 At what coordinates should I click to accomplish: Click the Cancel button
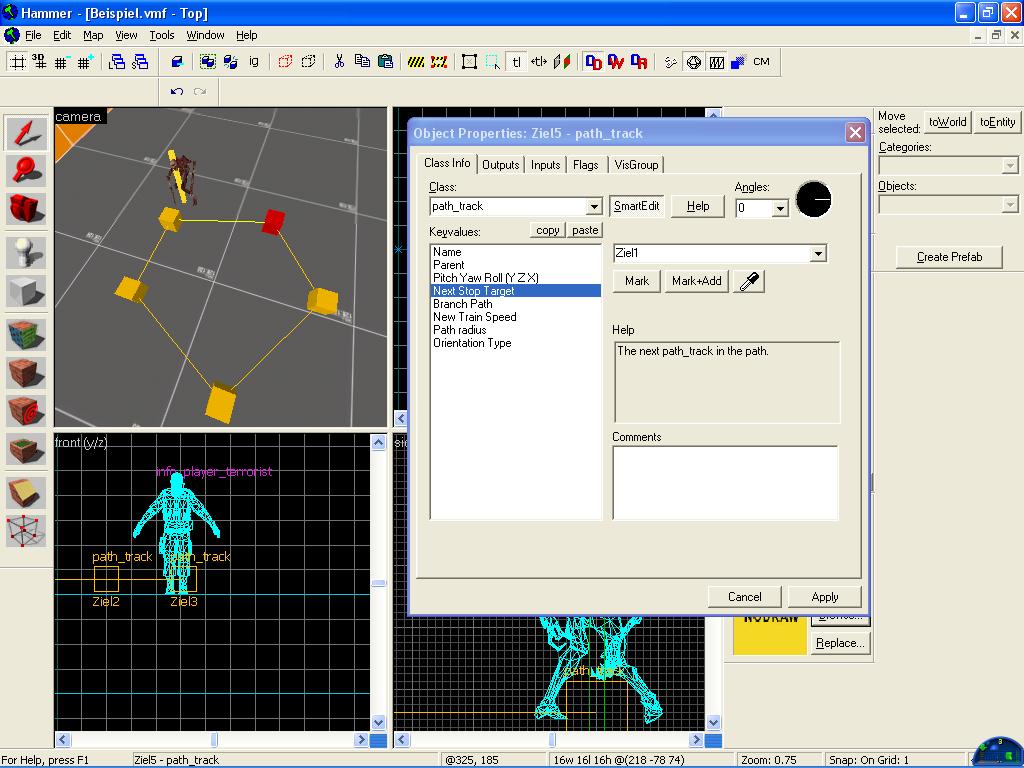(744, 597)
